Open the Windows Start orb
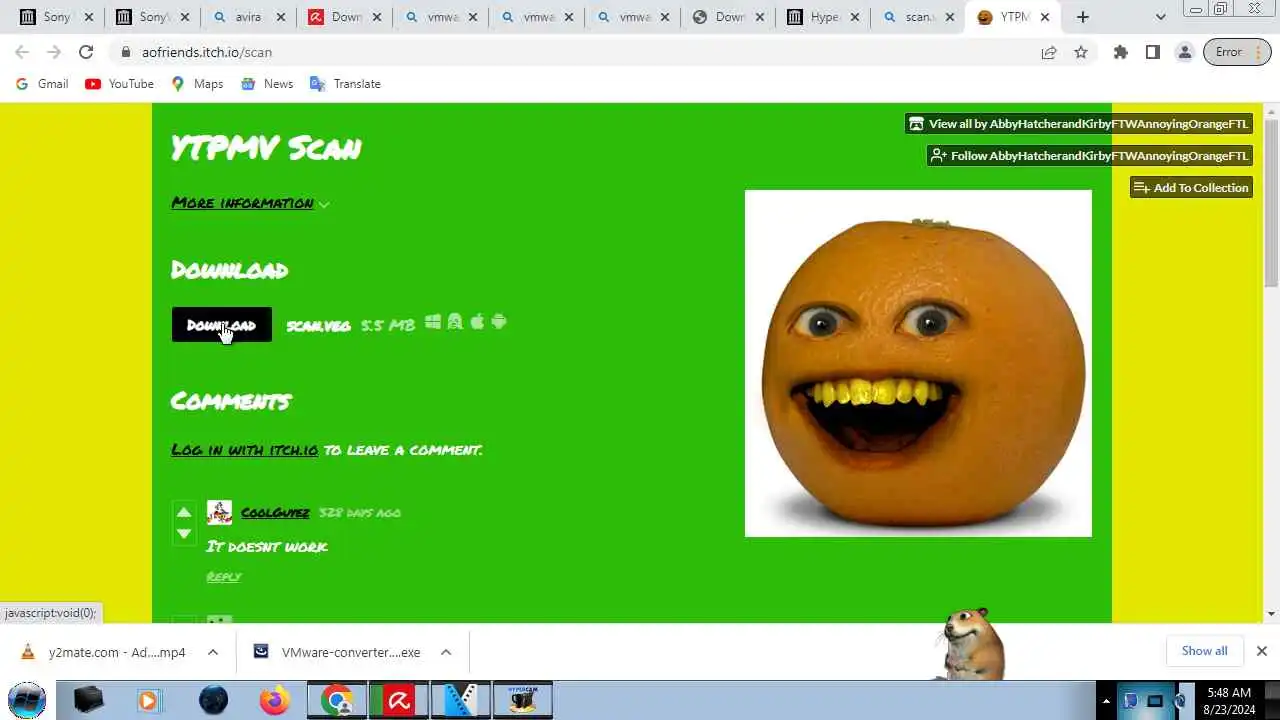 tap(27, 700)
